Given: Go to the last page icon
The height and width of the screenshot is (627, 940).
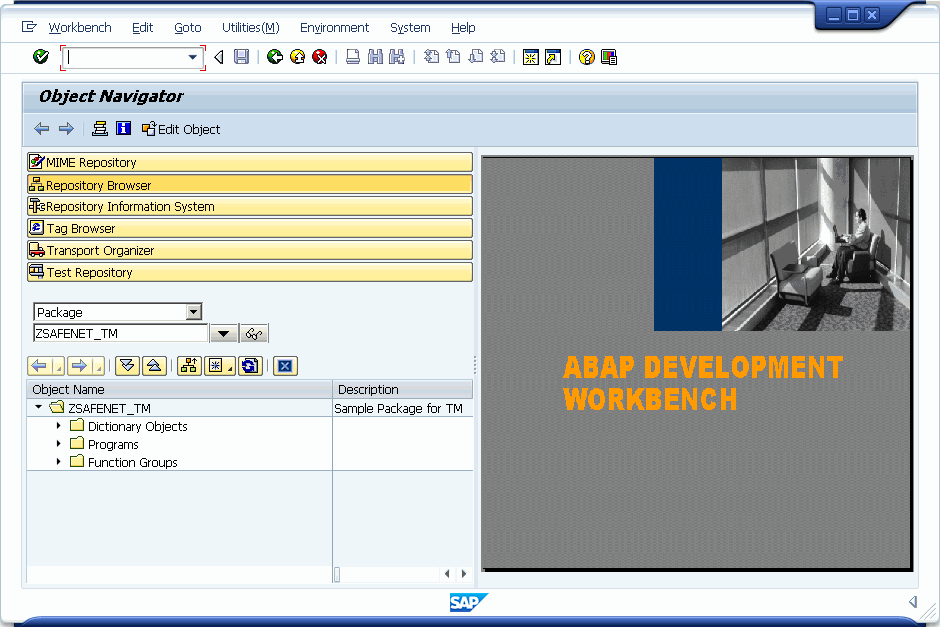Looking at the screenshot, I should 498,57.
